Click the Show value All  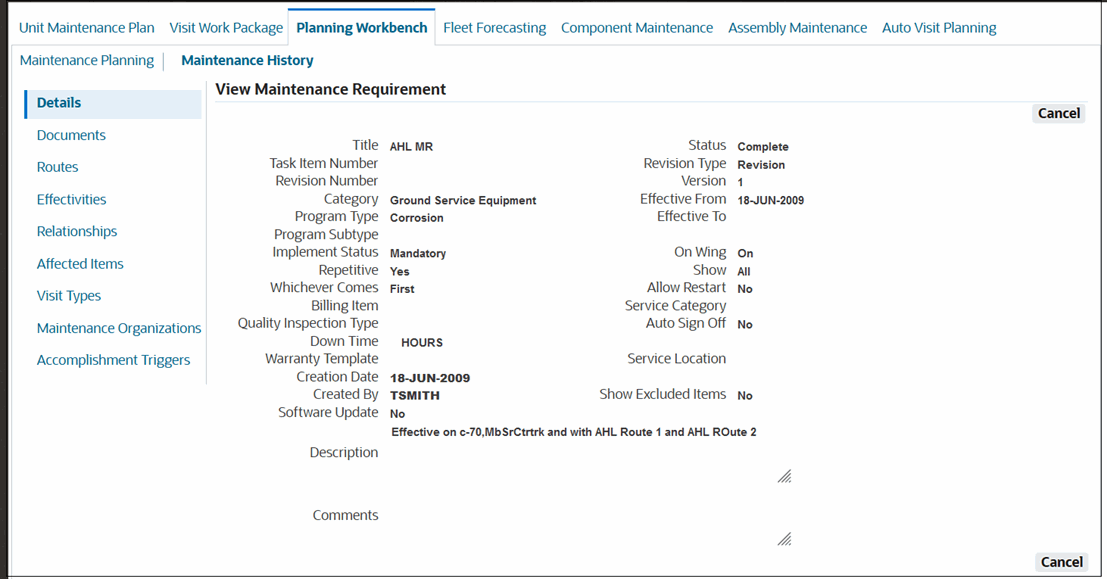[x=744, y=272]
